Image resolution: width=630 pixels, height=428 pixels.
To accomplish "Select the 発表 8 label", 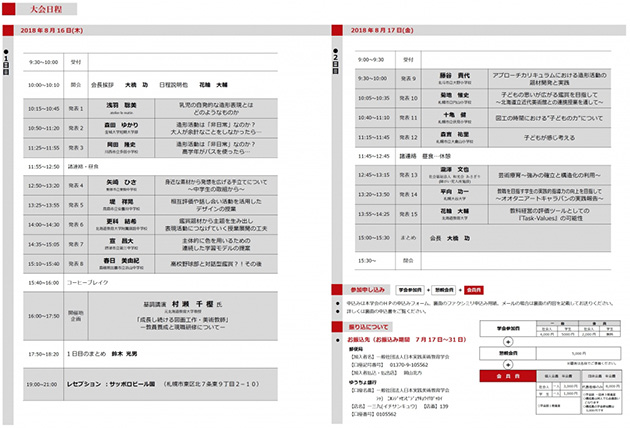I will tap(76, 264).
